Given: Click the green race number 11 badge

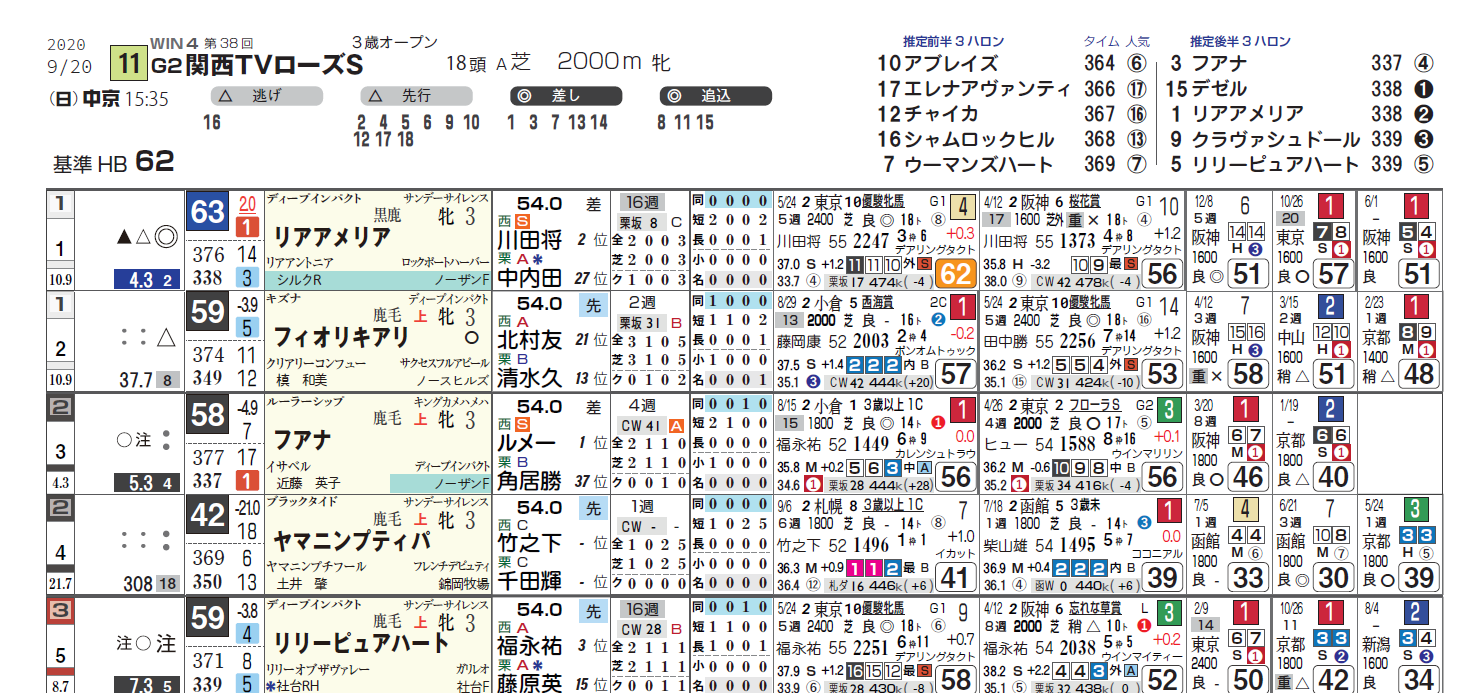Looking at the screenshot, I should pyautogui.click(x=127, y=63).
